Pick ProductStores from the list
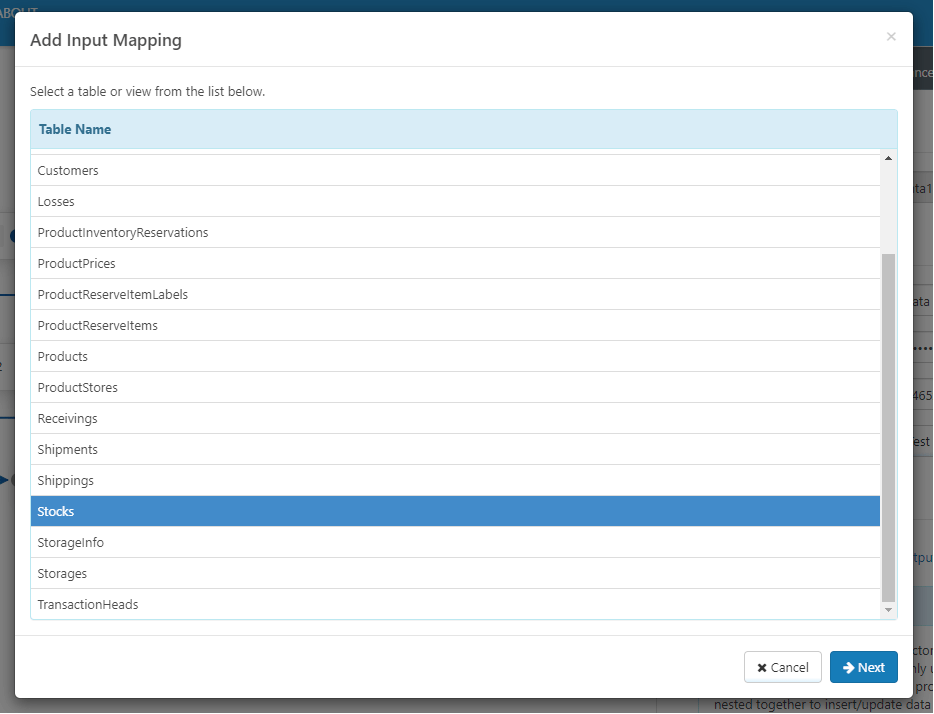This screenshot has width=934, height=714. point(78,388)
